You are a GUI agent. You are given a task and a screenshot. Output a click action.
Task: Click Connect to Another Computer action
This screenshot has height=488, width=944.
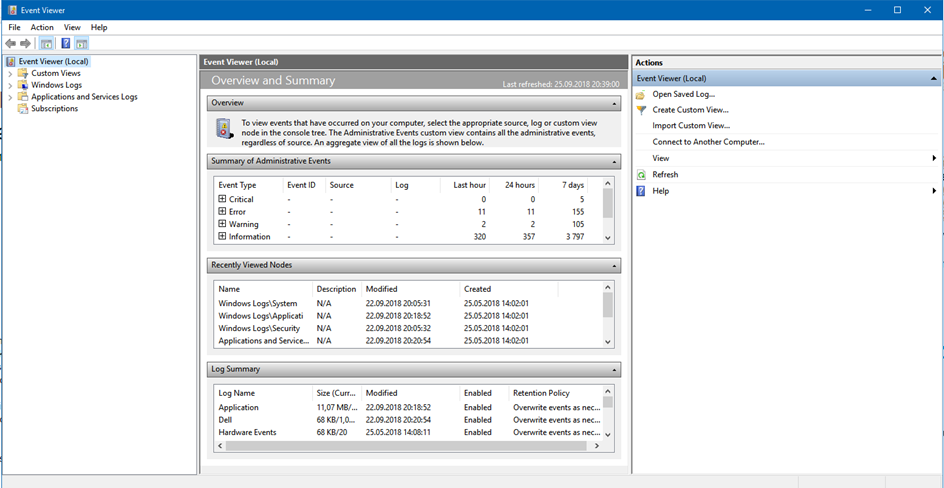click(x=708, y=142)
